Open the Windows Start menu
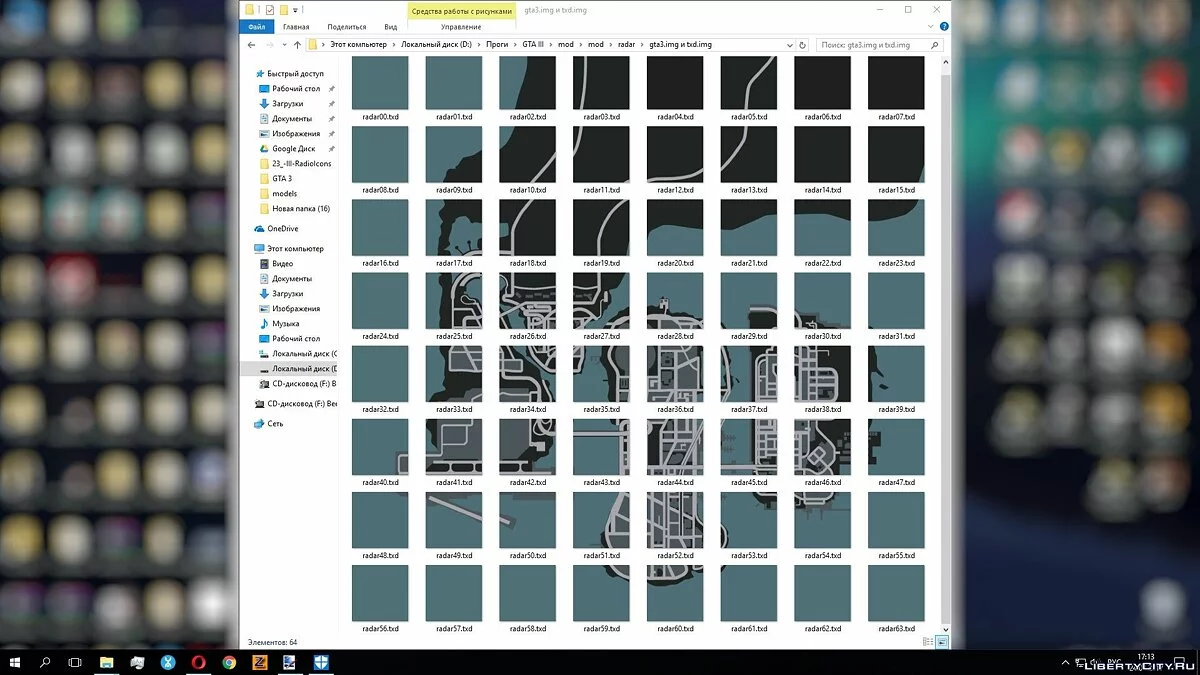1200x675 pixels. (15, 662)
